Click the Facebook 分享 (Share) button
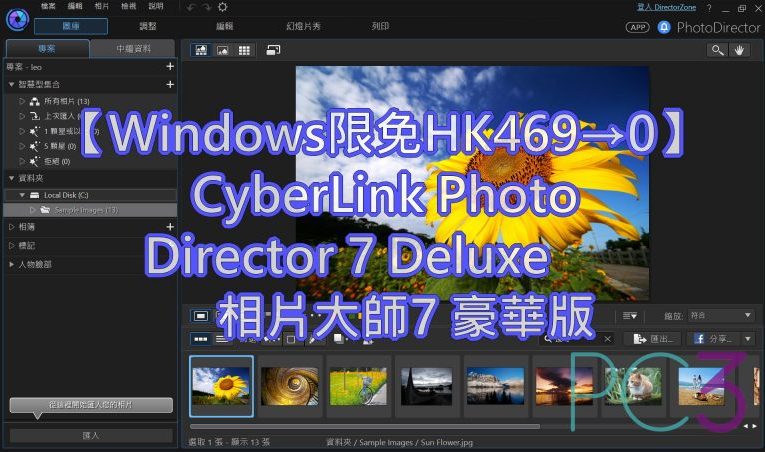Image resolution: width=765 pixels, height=452 pixels. click(x=713, y=339)
